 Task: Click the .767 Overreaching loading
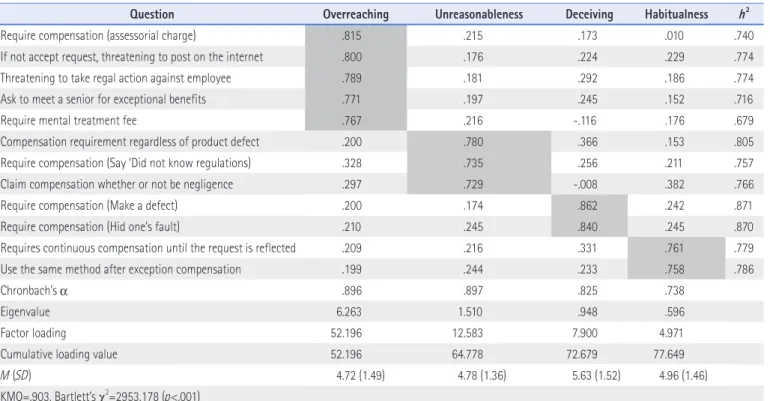(352, 120)
